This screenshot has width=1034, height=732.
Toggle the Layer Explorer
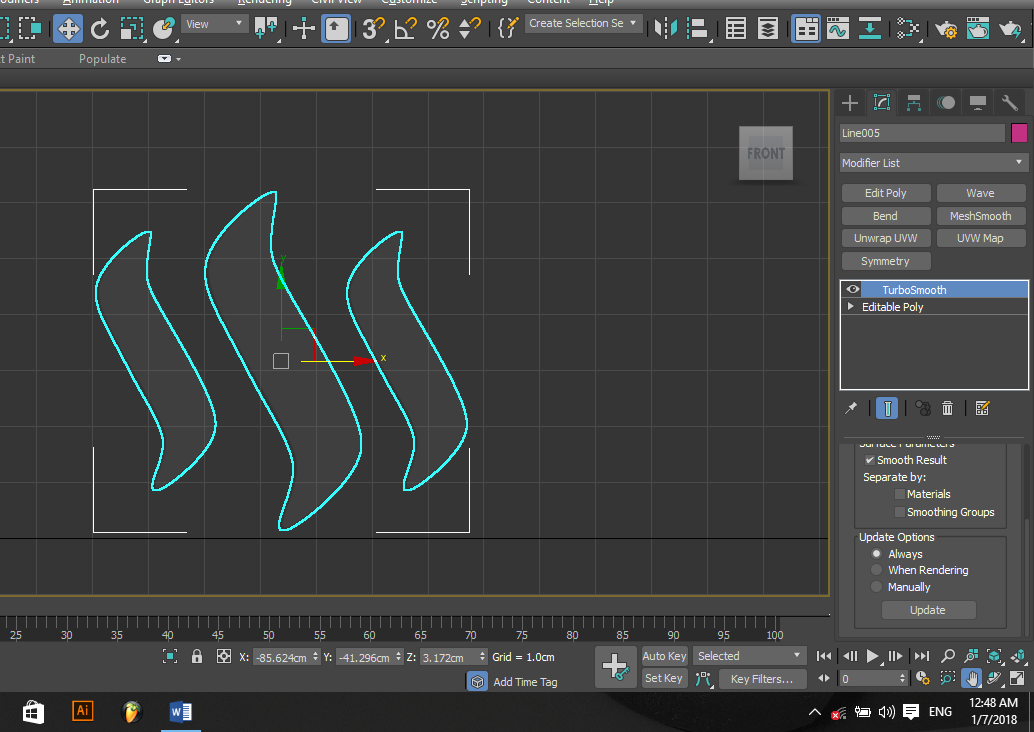(768, 28)
